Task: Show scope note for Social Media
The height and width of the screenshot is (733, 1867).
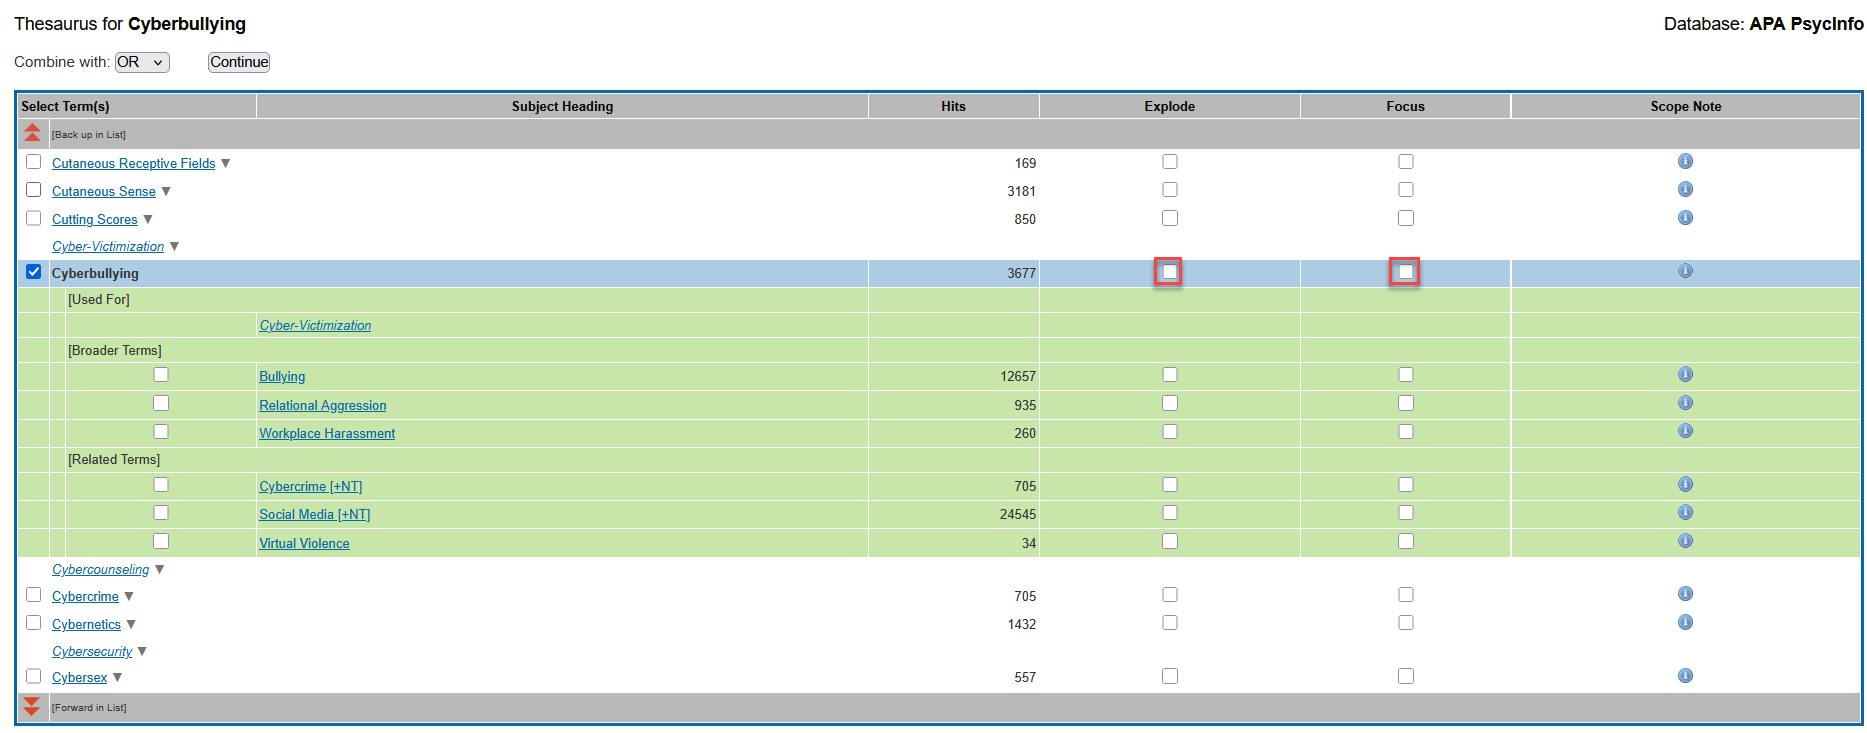Action: click(1685, 513)
